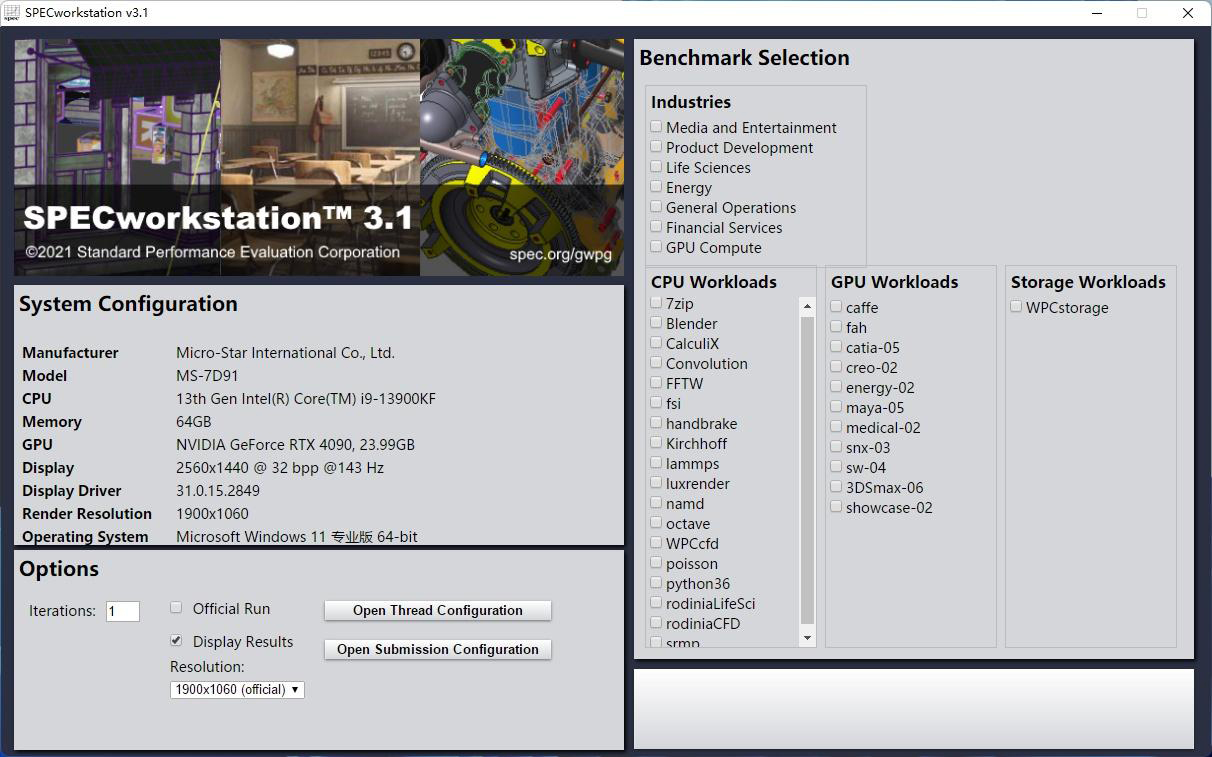Viewport: 1212px width, 757px height.
Task: Open Thread Configuration button
Action: [438, 610]
